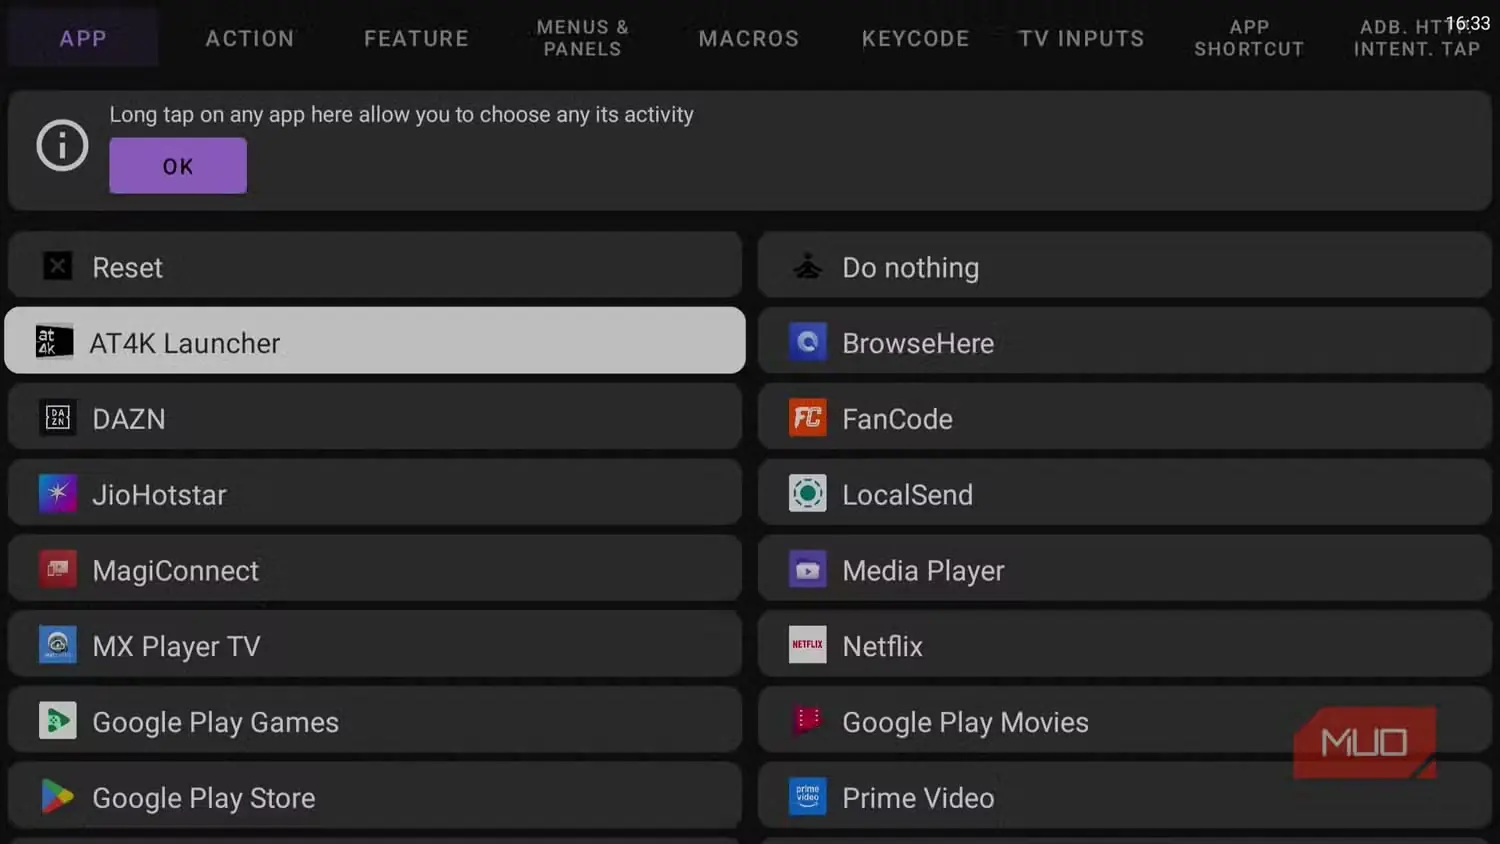Image resolution: width=1500 pixels, height=844 pixels.
Task: Select the MX Player TV label
Action: point(176,647)
